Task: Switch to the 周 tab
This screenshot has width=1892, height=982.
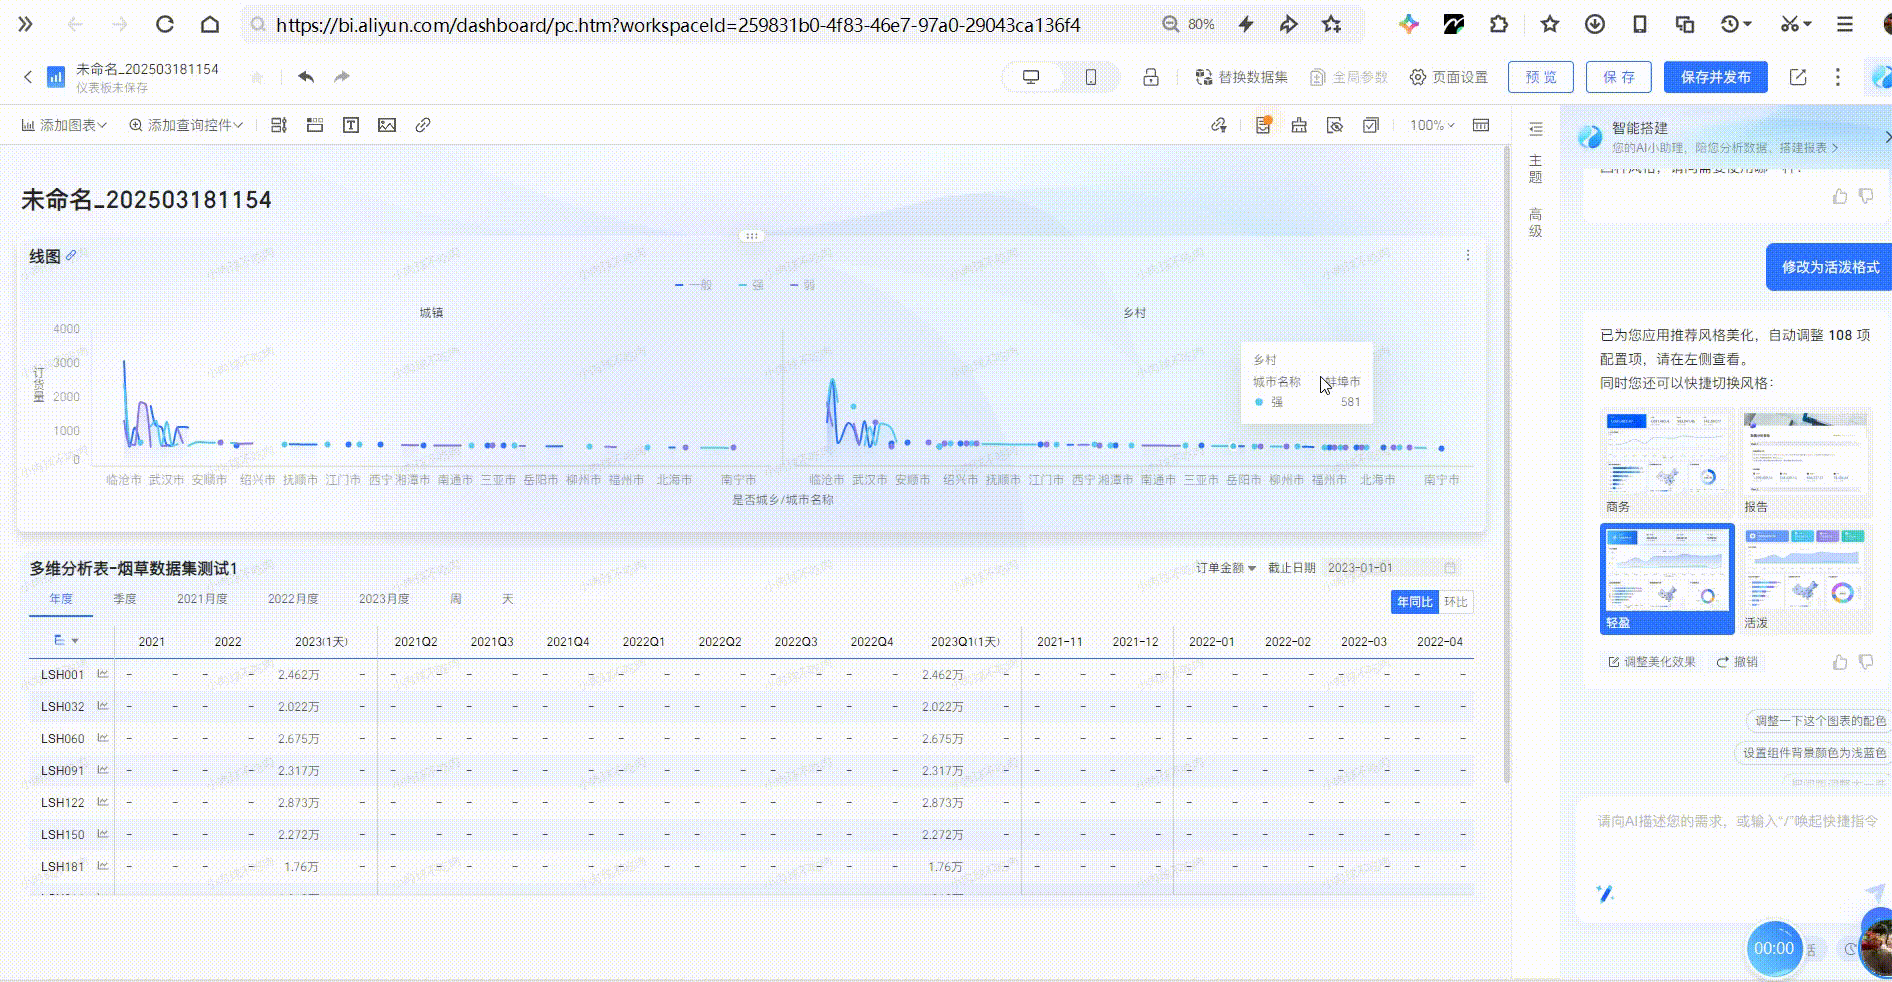Action: (x=456, y=599)
